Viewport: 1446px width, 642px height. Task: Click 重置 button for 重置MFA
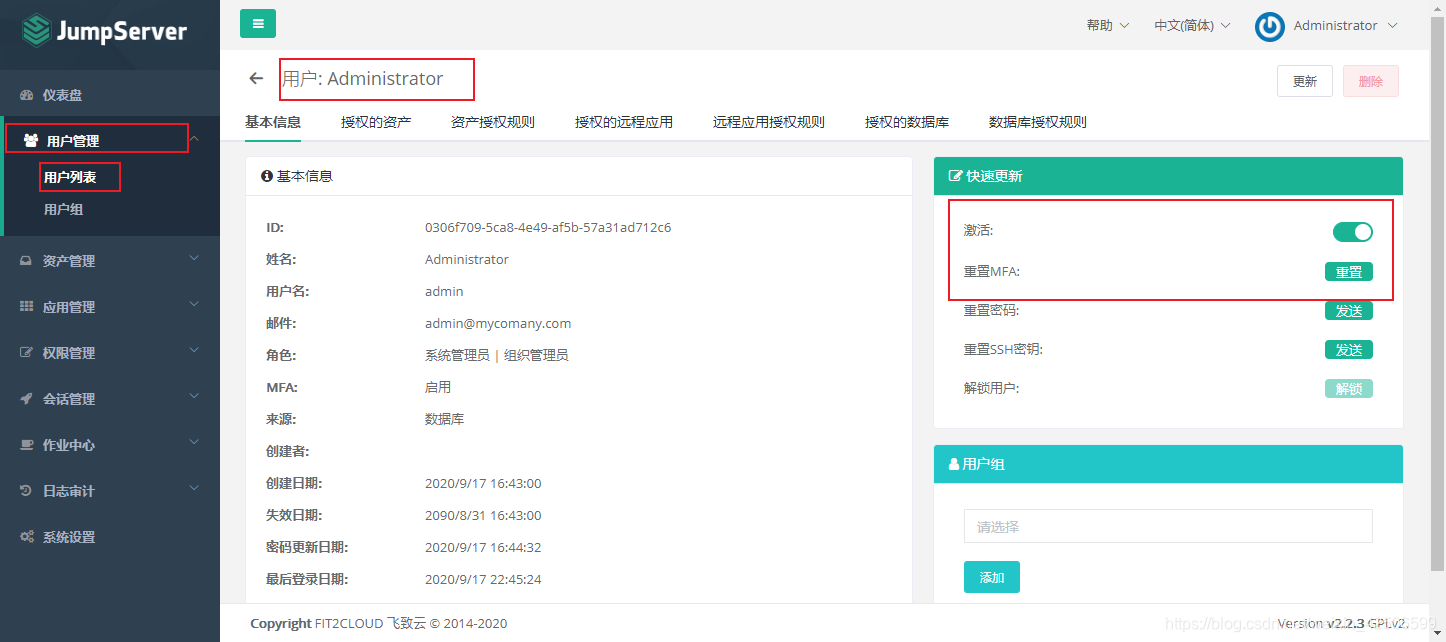coord(1349,272)
